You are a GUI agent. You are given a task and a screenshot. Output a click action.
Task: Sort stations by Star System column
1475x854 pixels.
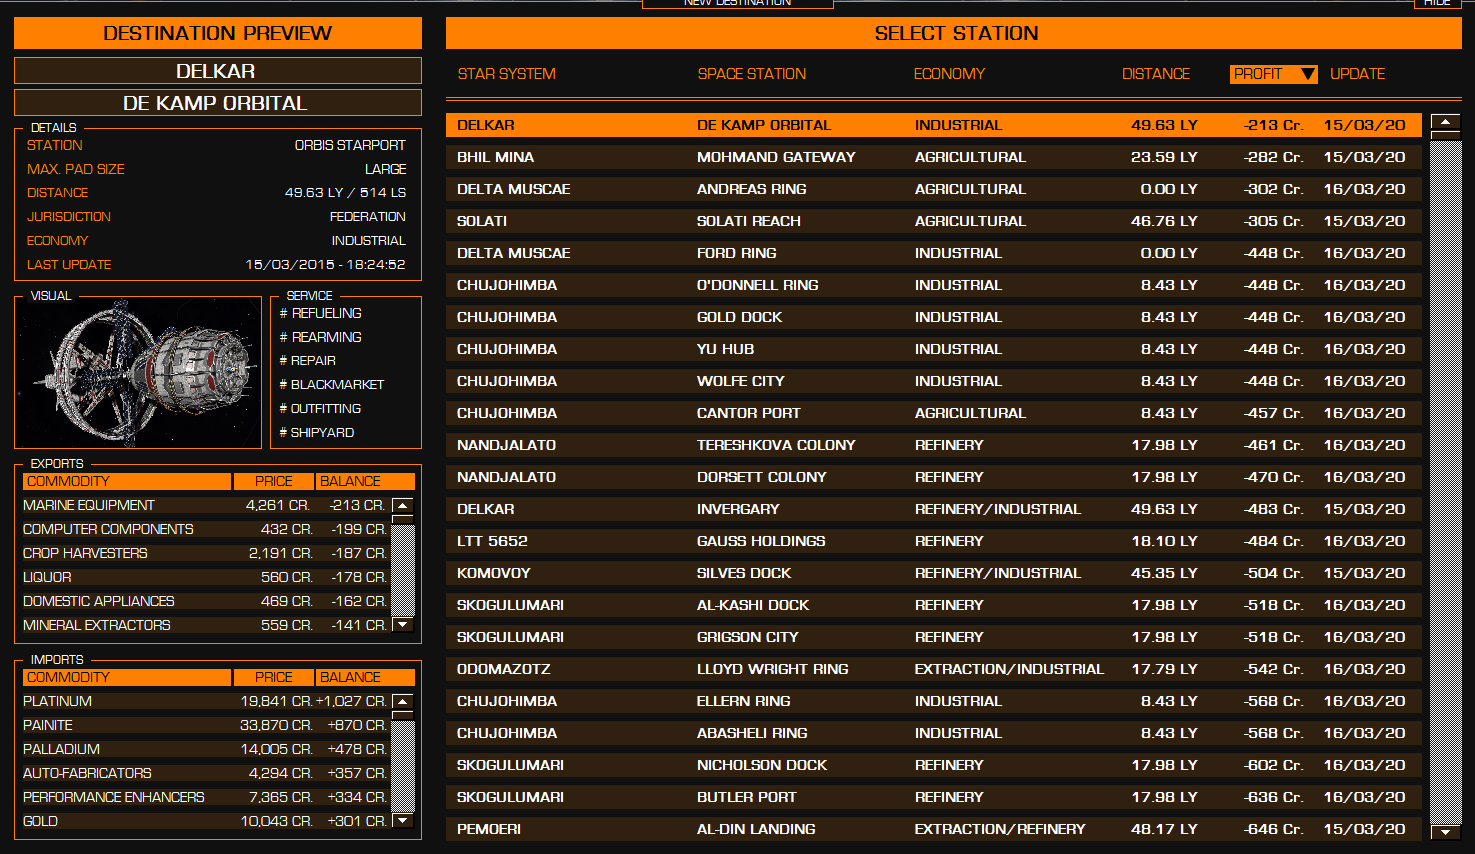507,74
